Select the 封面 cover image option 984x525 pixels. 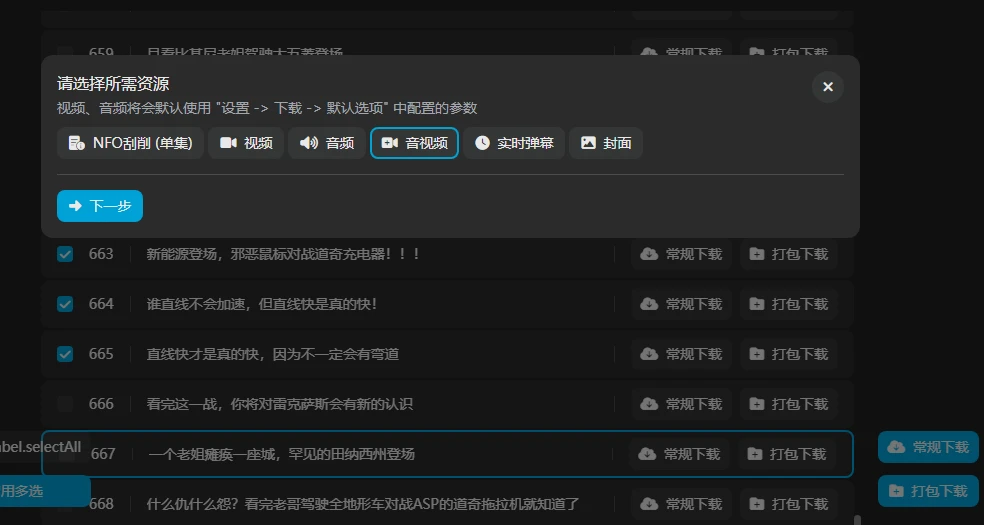(x=606, y=143)
